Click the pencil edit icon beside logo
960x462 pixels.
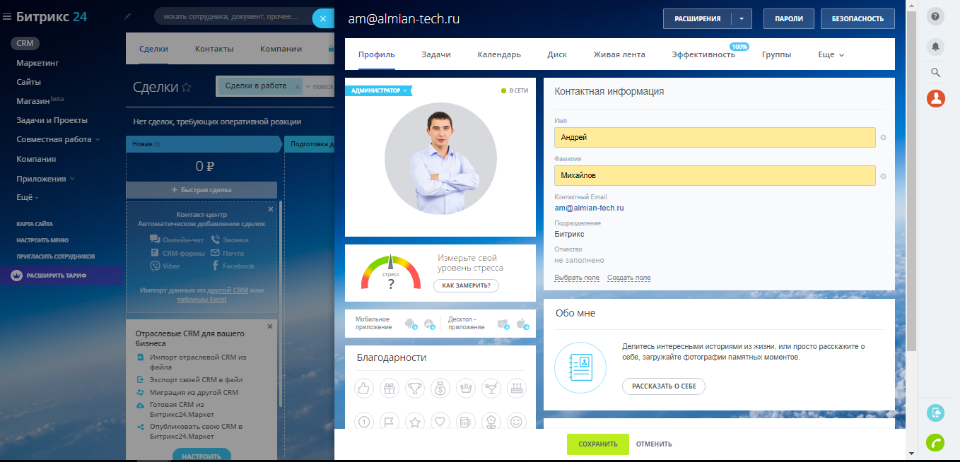(128, 17)
